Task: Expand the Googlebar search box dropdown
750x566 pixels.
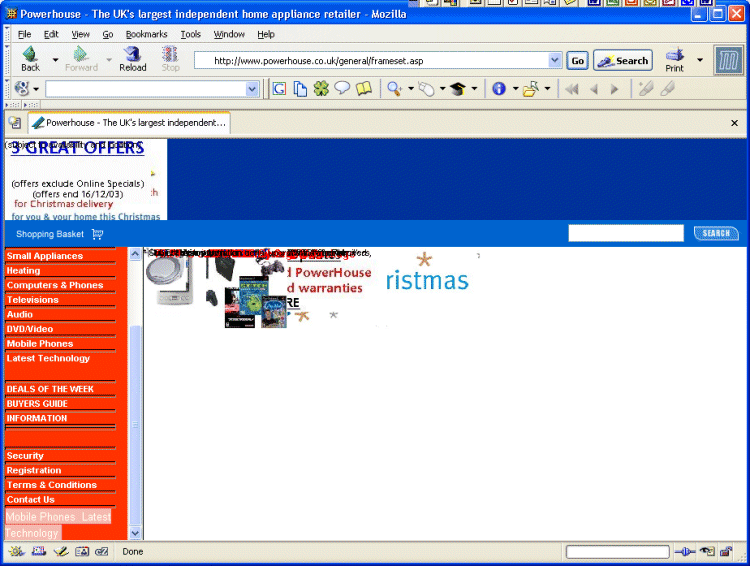Action: [252, 89]
